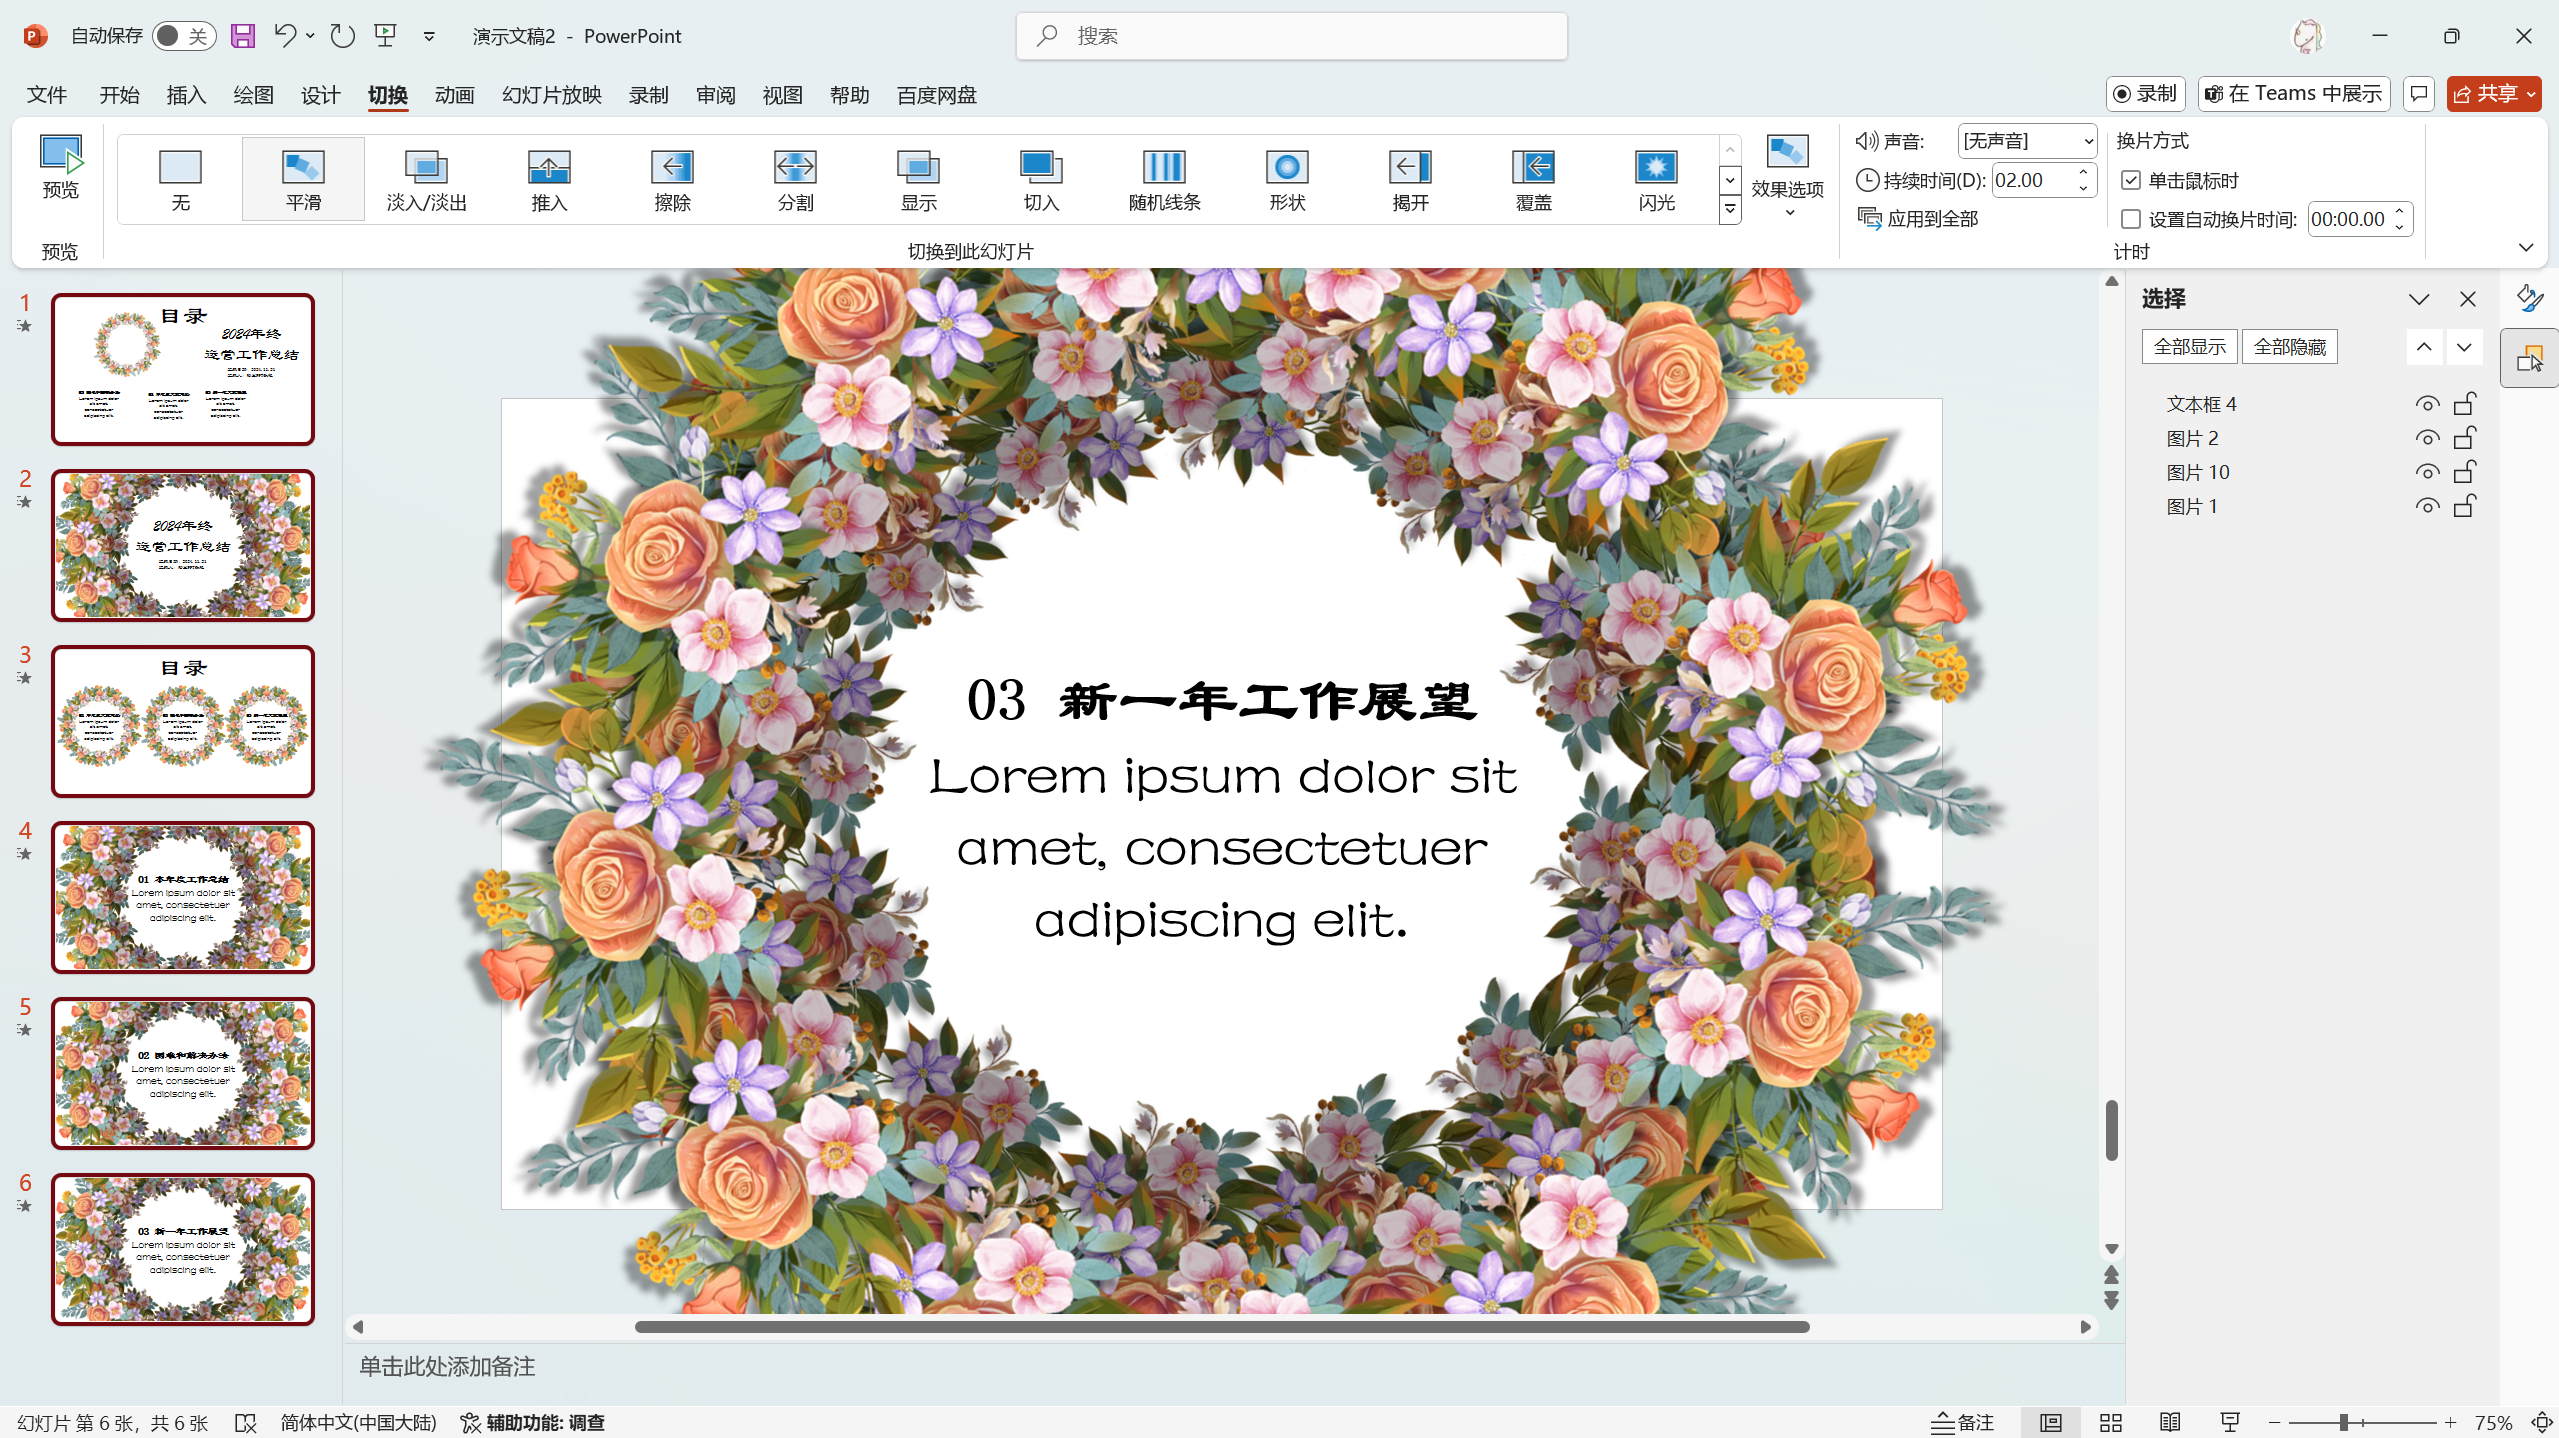Start Slide Show from status bar
This screenshot has height=1438, width=2559.
click(2230, 1422)
